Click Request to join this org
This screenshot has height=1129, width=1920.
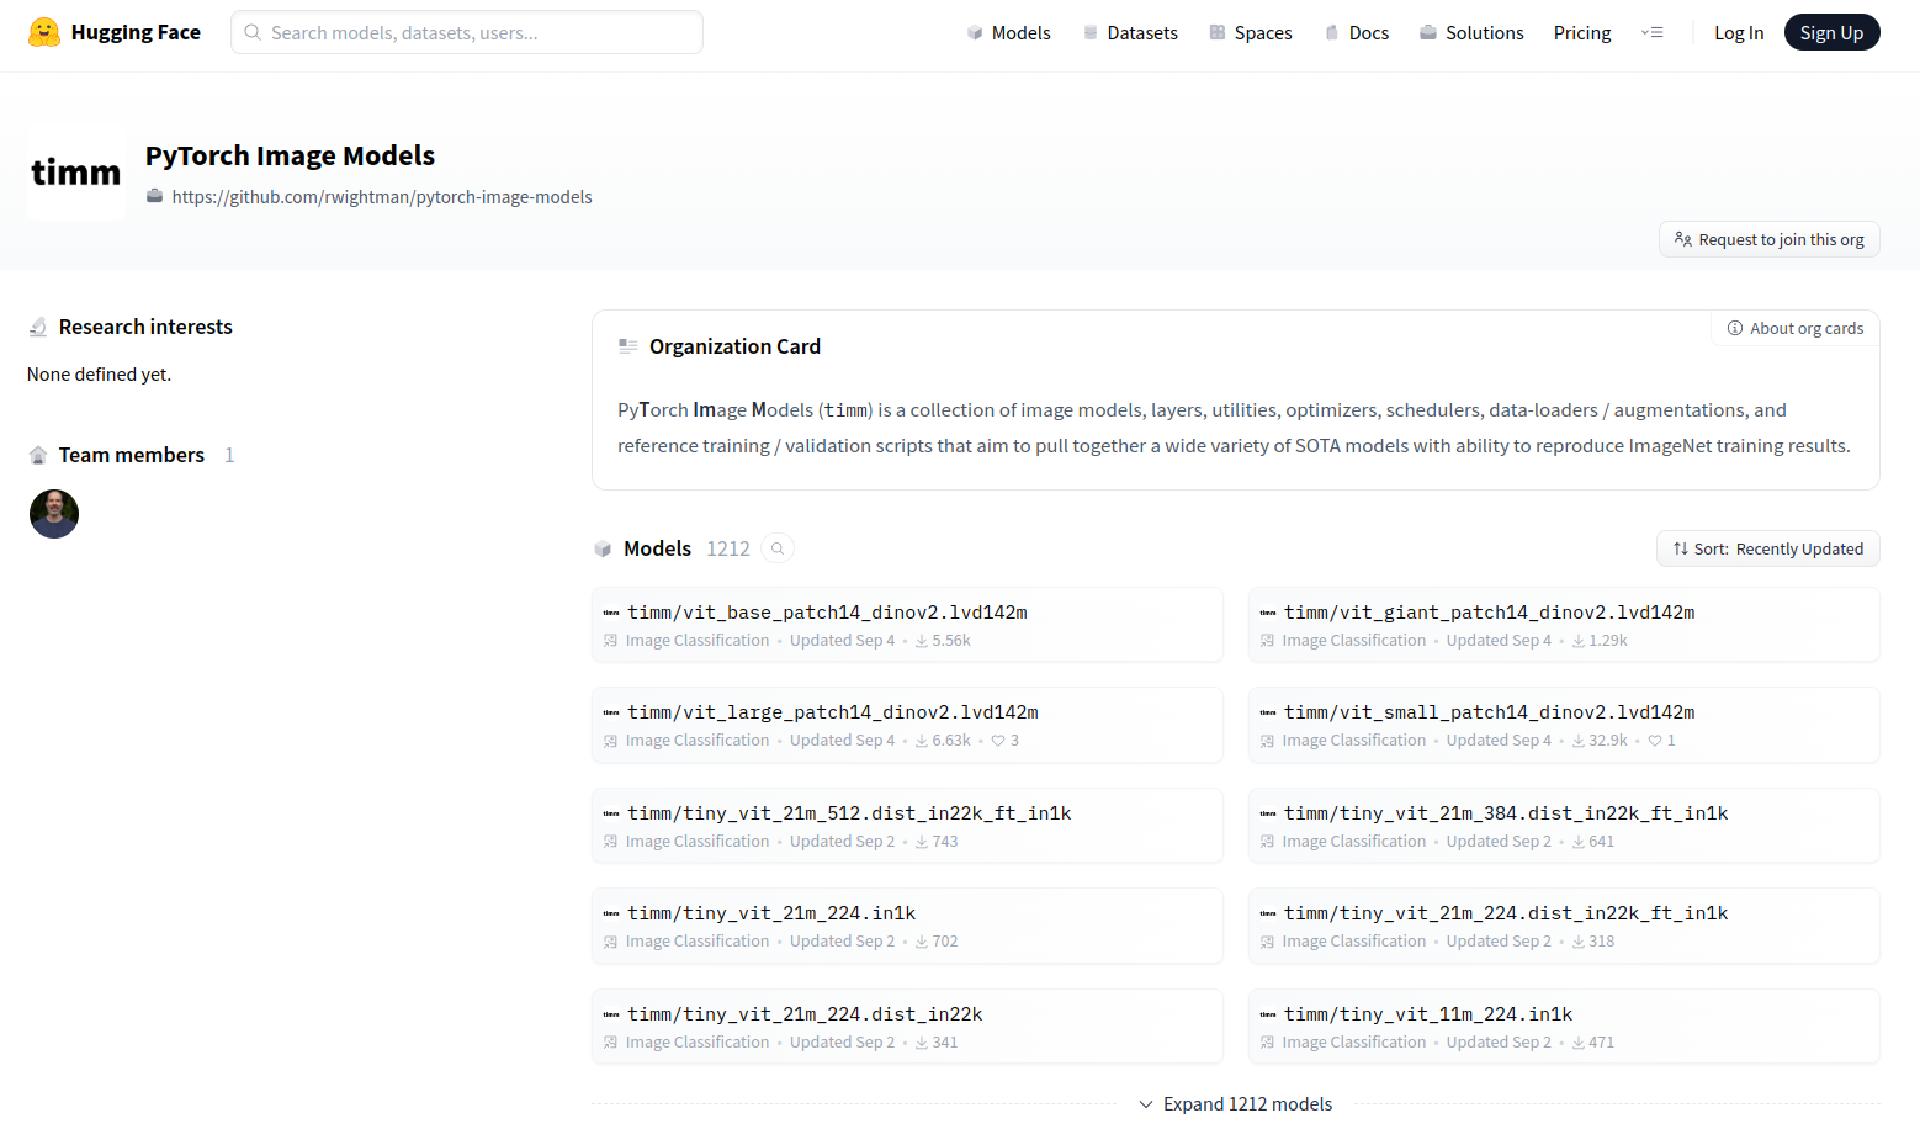[x=1769, y=239]
